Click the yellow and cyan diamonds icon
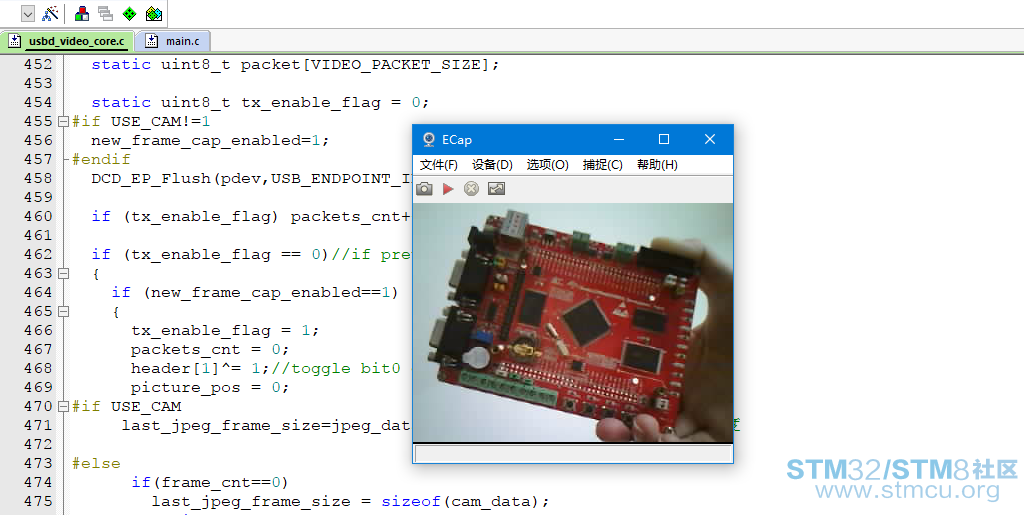Image resolution: width=1024 pixels, height=515 pixels. click(153, 14)
